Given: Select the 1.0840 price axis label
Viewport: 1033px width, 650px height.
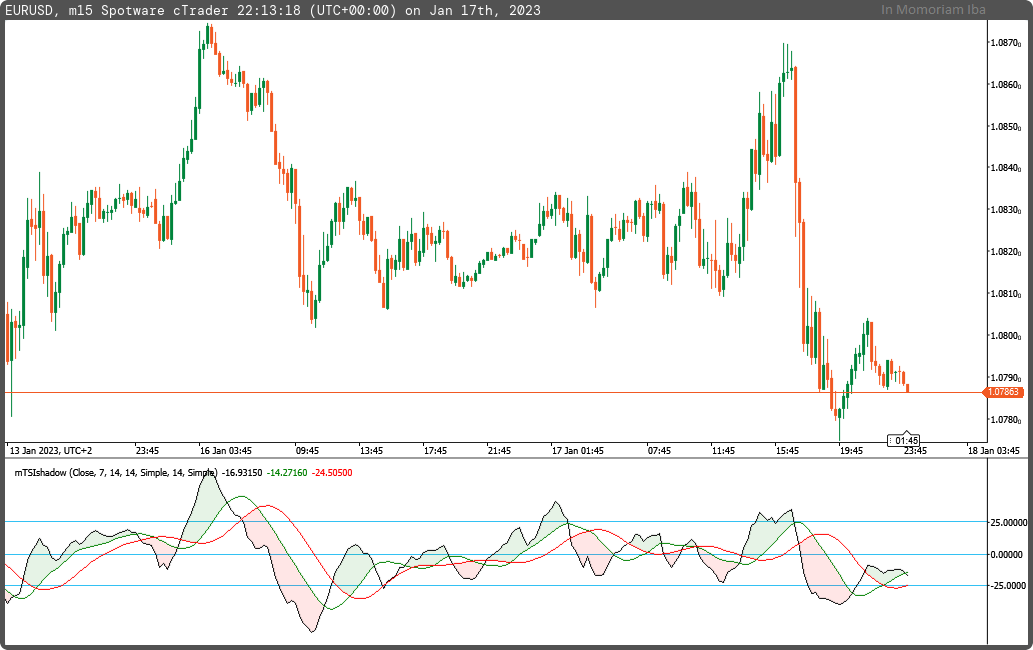Looking at the screenshot, I should (1005, 168).
